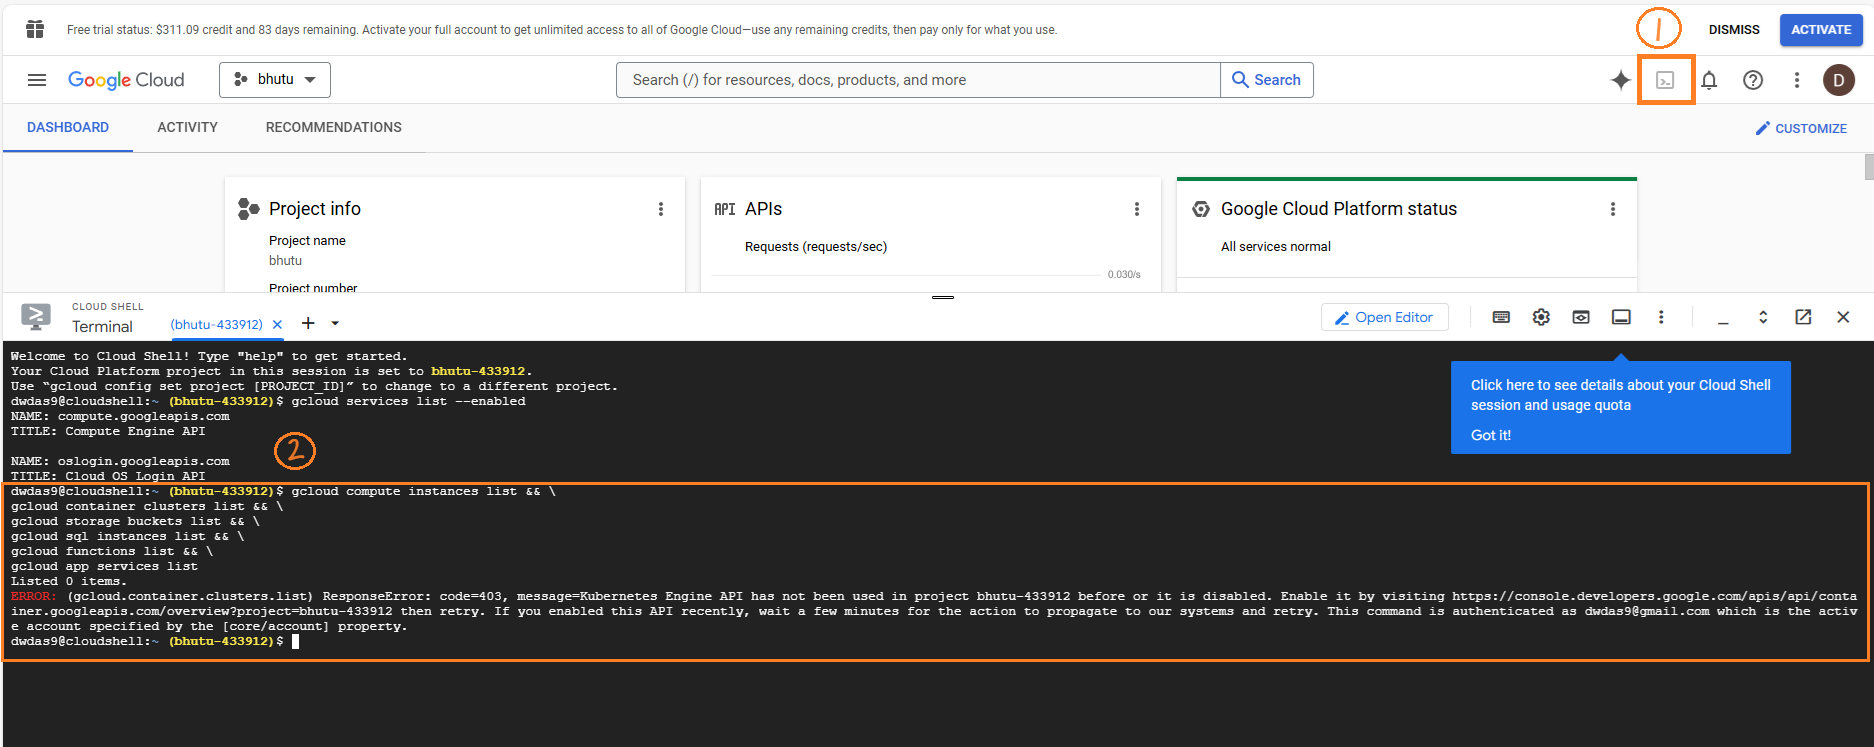Close the Cloud Shell panel

[x=1843, y=317]
